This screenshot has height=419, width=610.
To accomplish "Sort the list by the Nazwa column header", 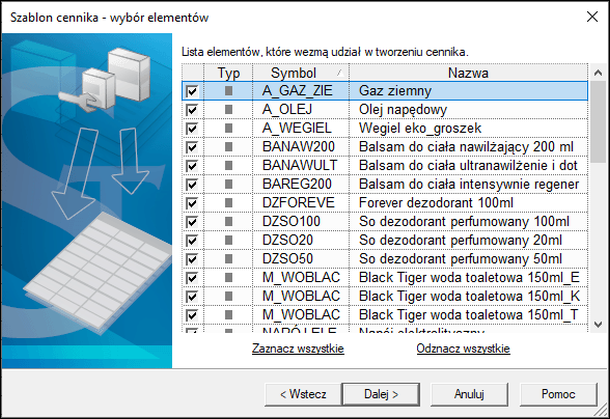I will 467,73.
